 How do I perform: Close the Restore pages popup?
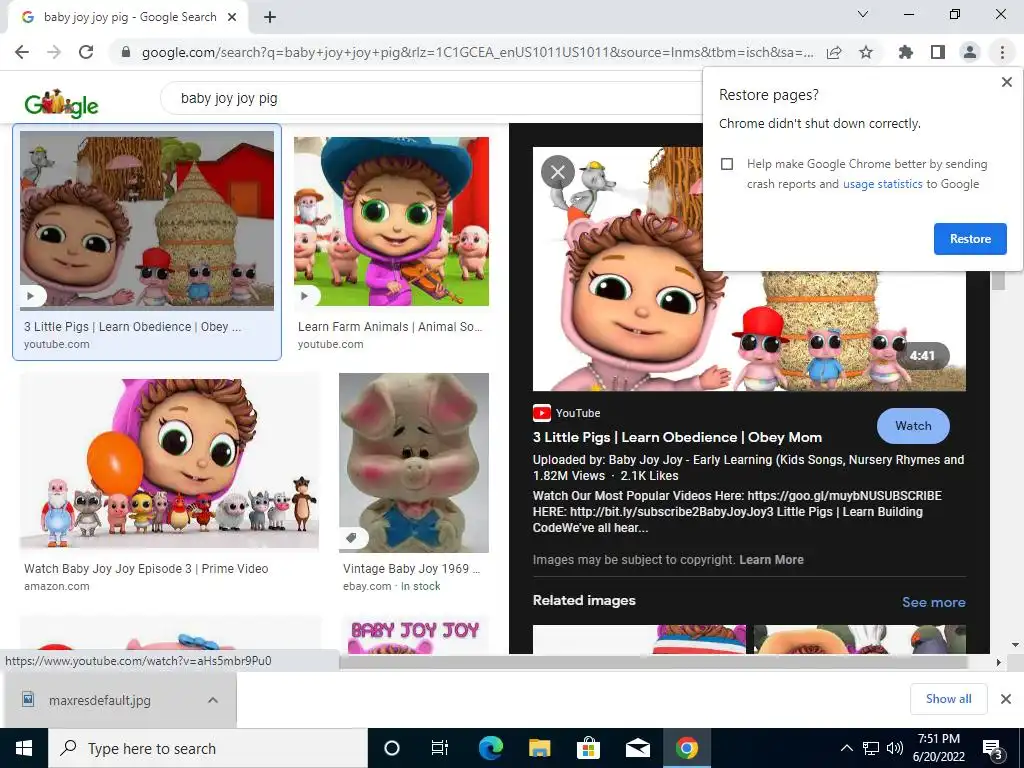1006,82
